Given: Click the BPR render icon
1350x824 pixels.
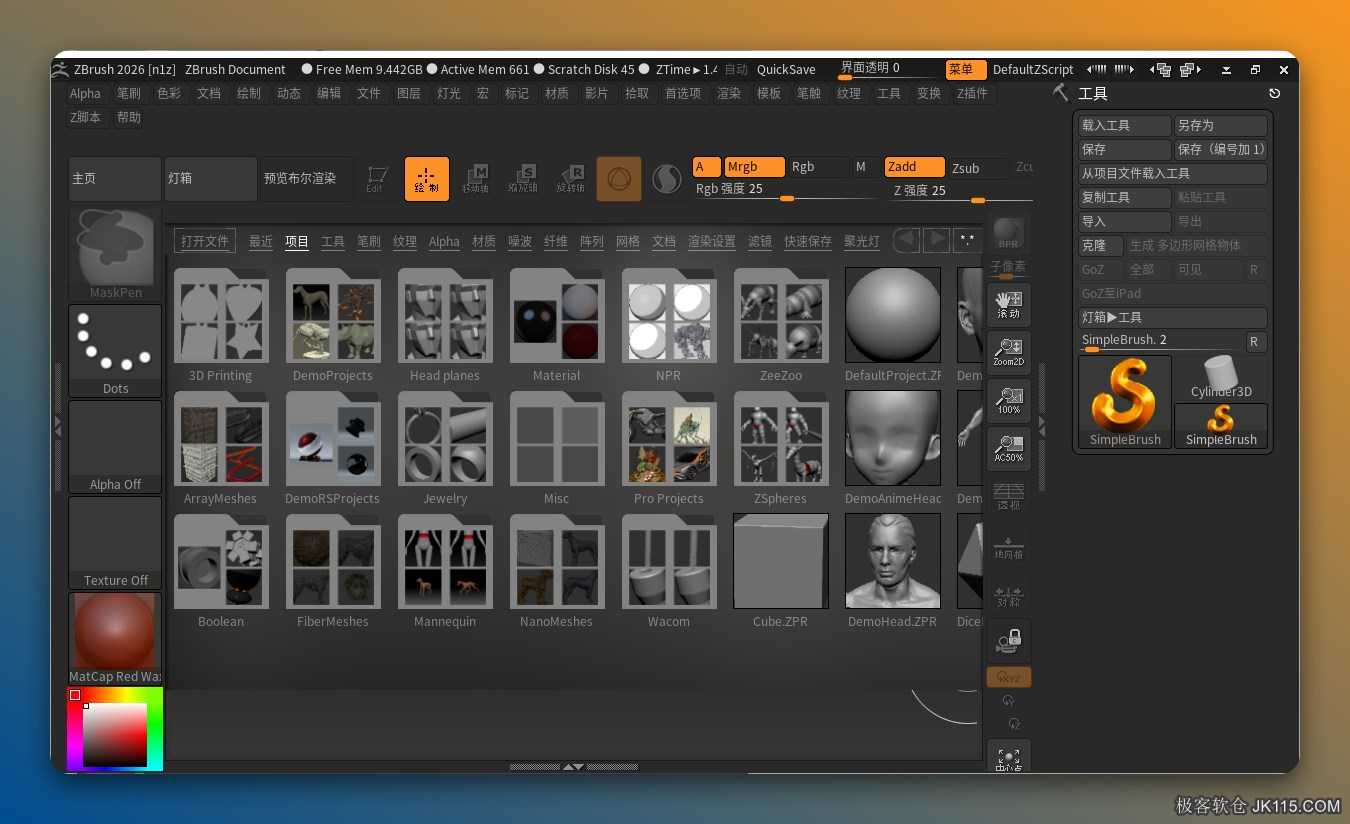Looking at the screenshot, I should (1009, 233).
